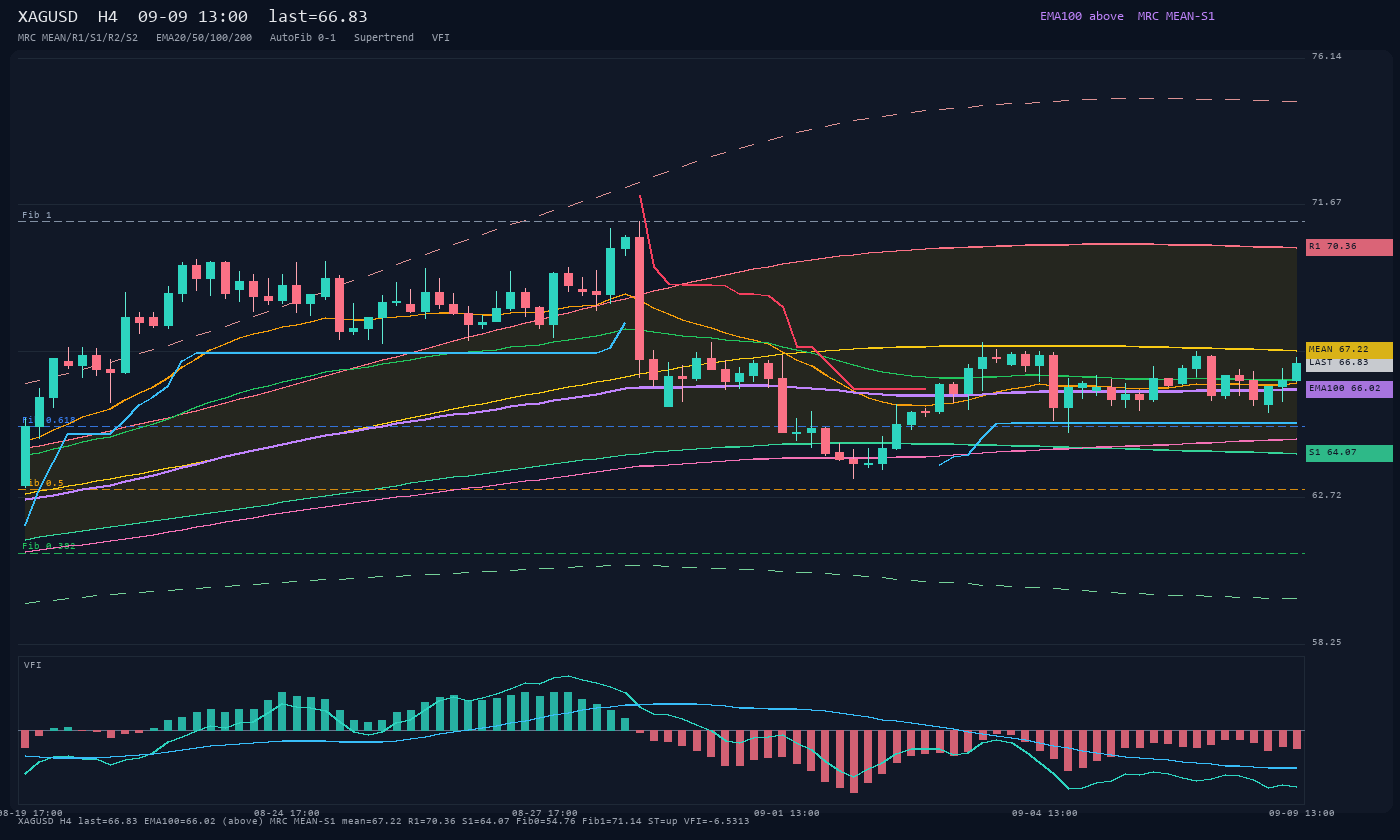Click the 09-01 13:00 time axis label
Viewport: 1400px width, 840px height.
click(x=787, y=813)
